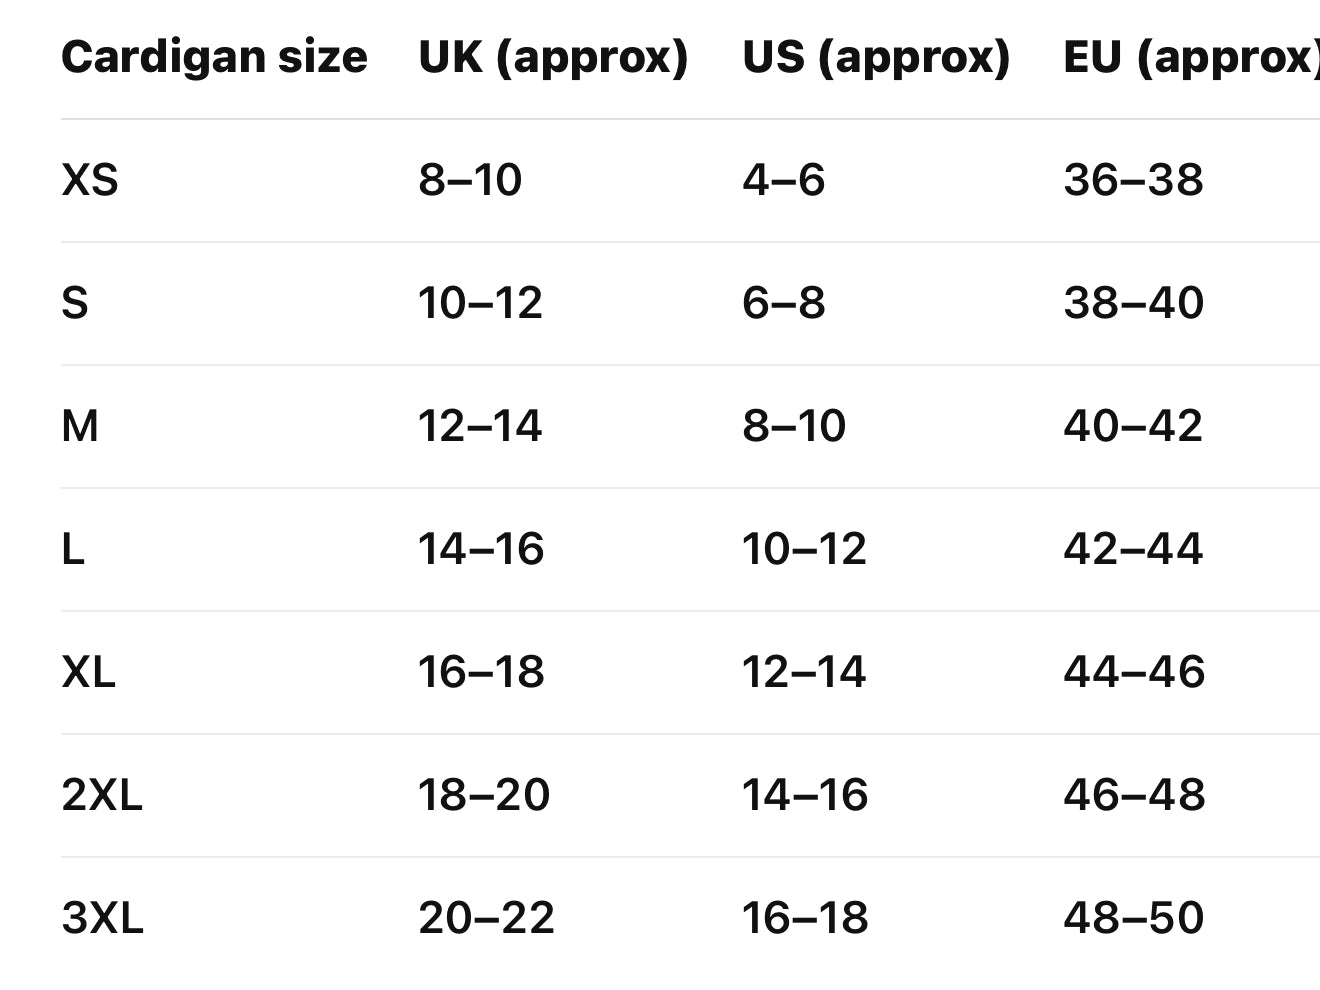
Task: Click the UK 18–20 cell
Action: (x=484, y=795)
